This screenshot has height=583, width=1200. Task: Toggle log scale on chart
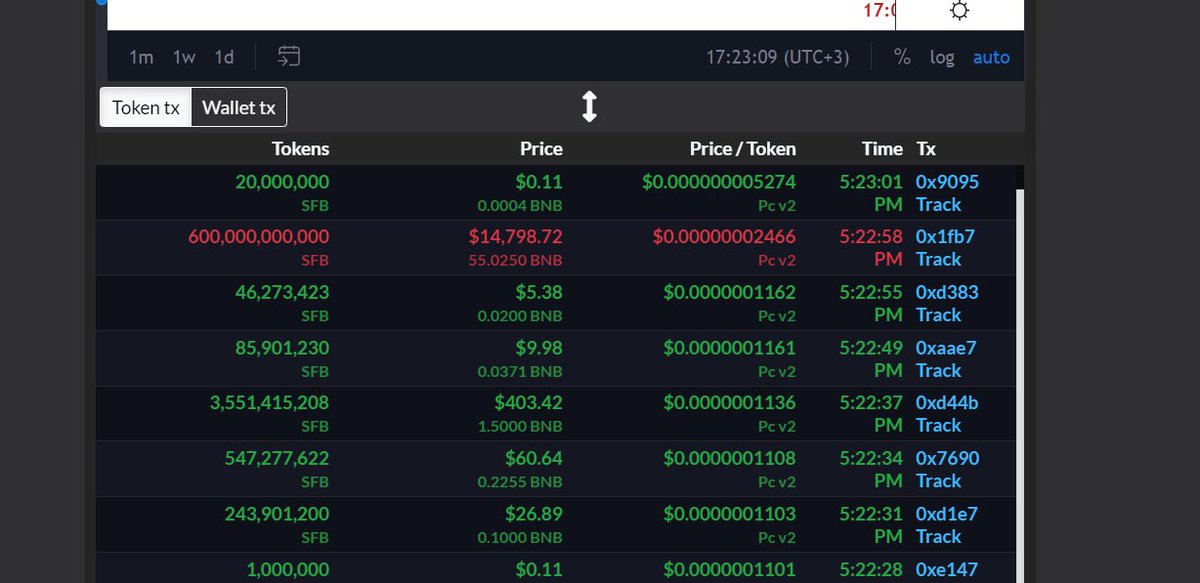click(942, 57)
